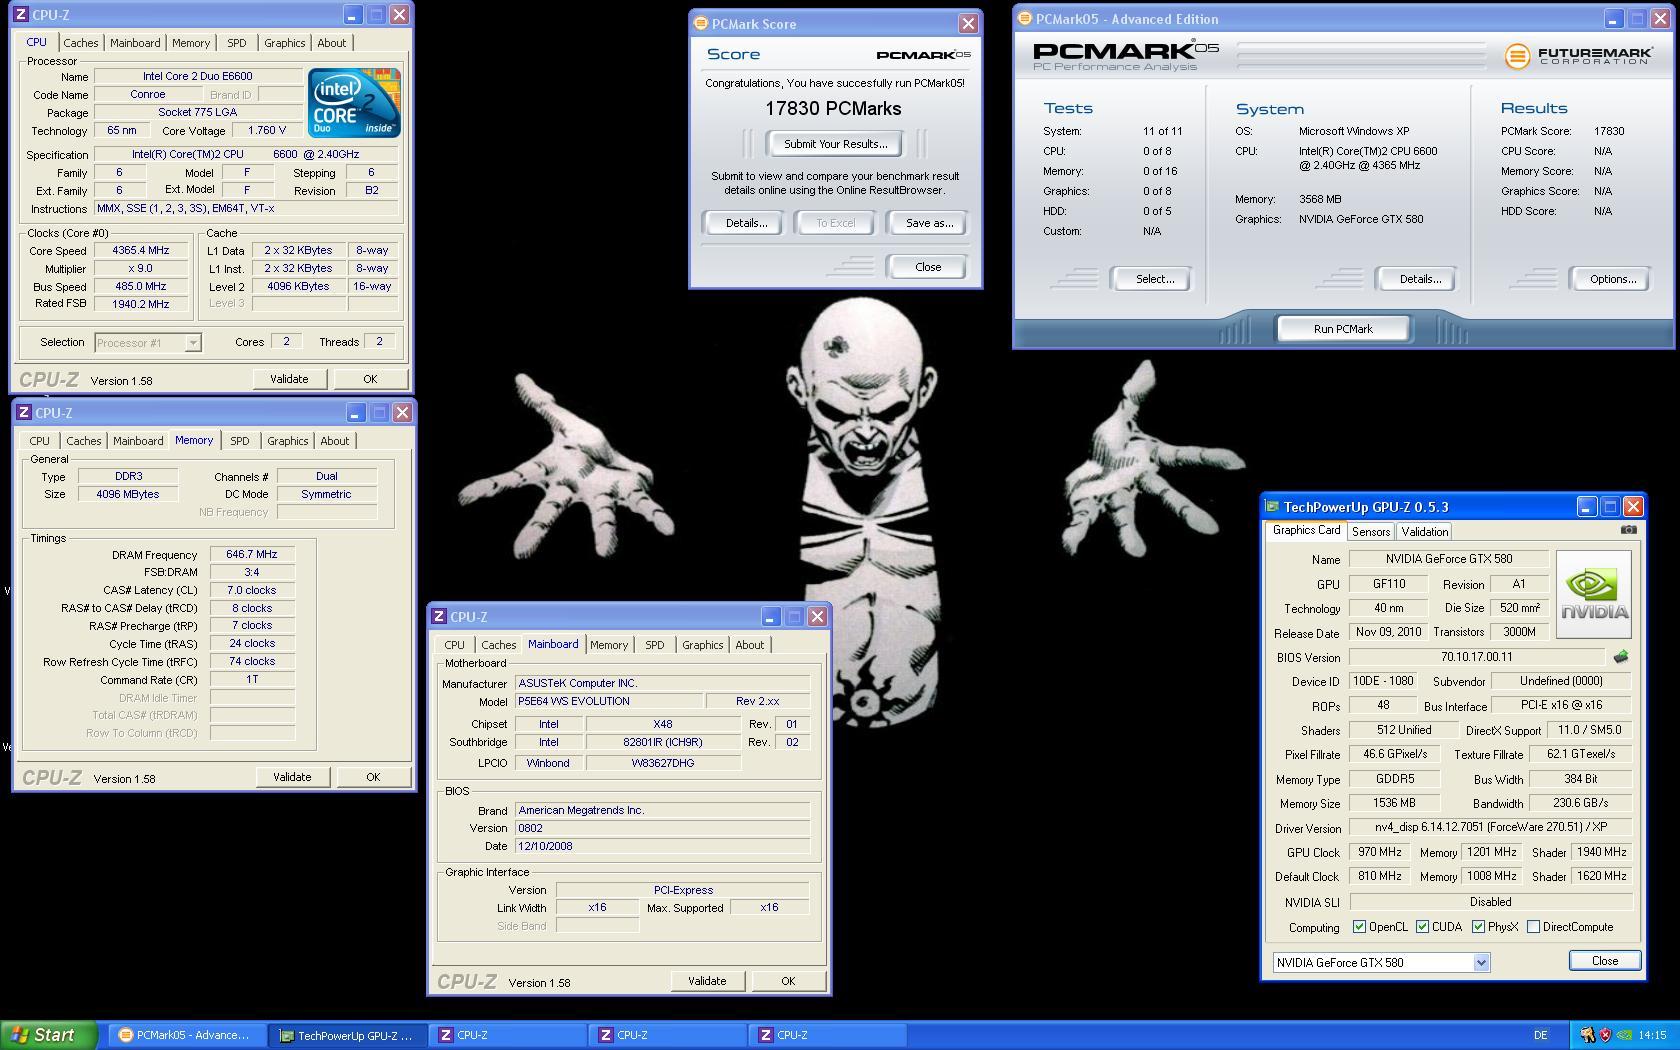Click Run PCMark button
Viewport: 1680px width, 1050px height.
coord(1343,329)
